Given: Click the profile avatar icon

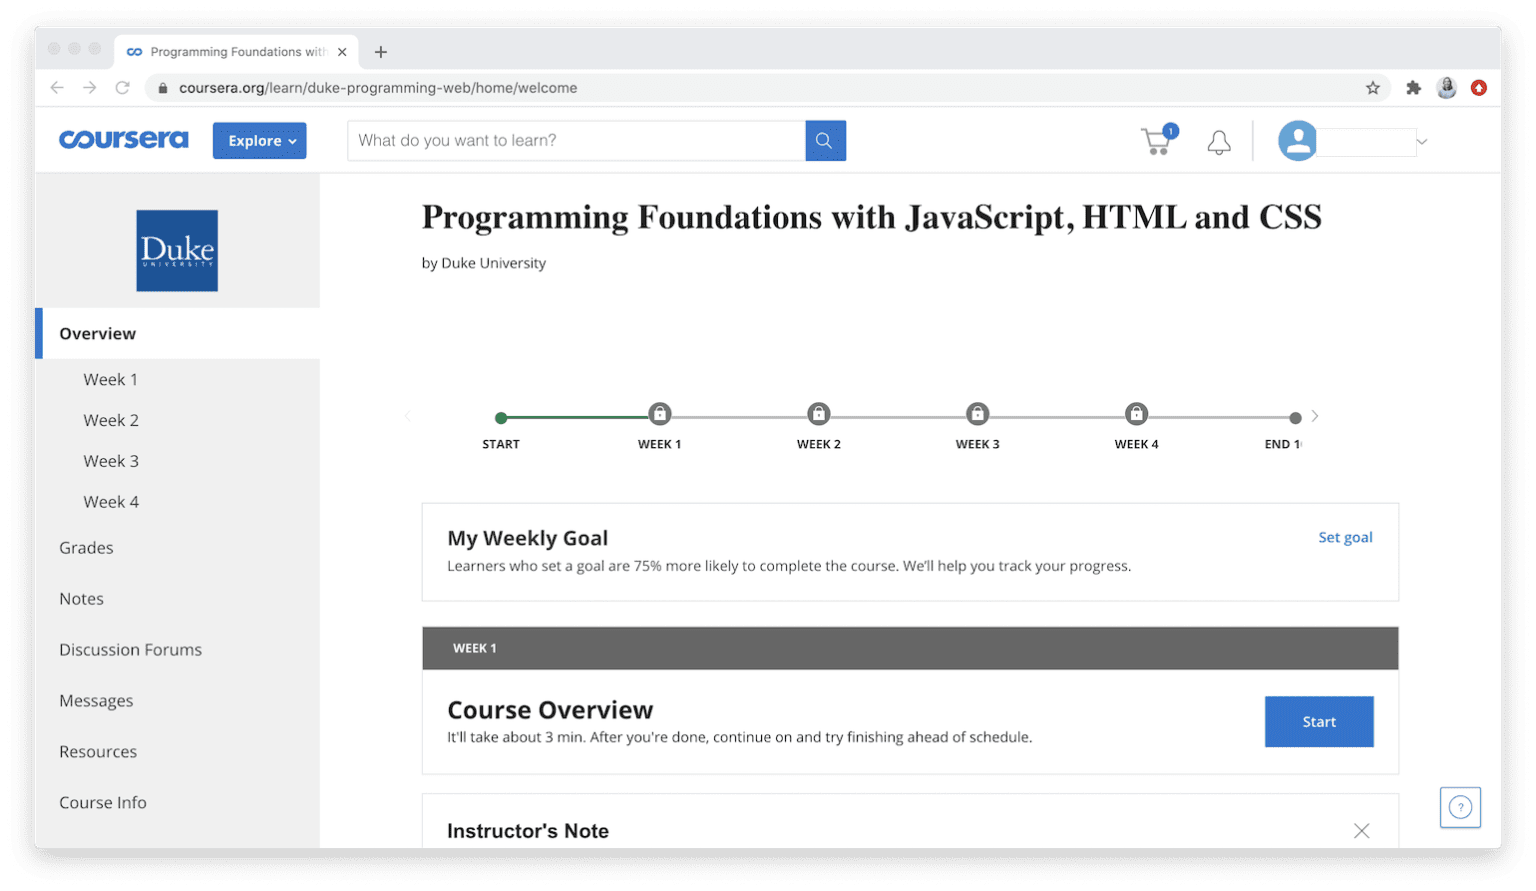Looking at the screenshot, I should (1297, 140).
